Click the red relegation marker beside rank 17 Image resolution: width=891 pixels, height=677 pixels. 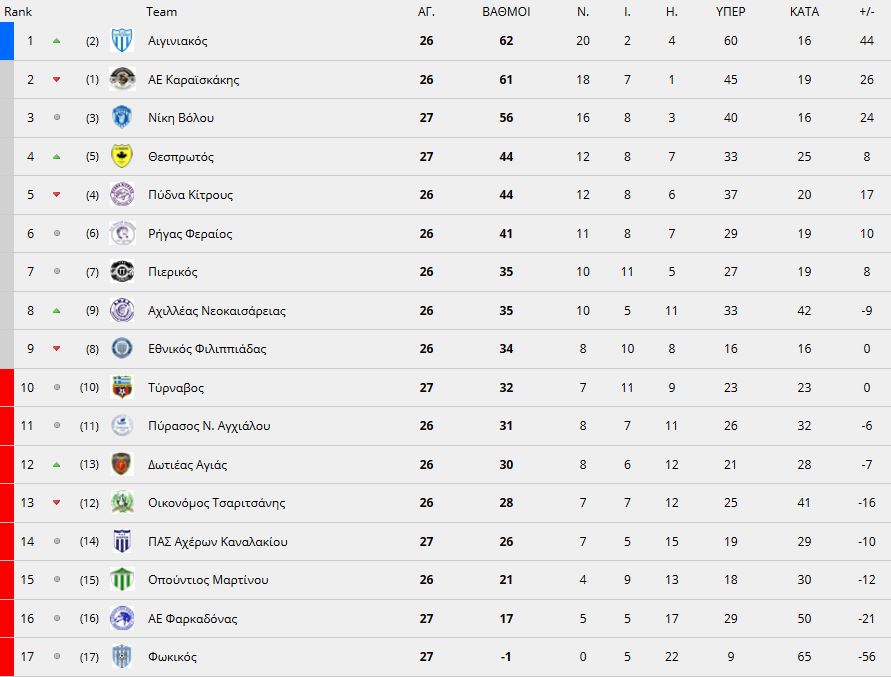(7, 657)
